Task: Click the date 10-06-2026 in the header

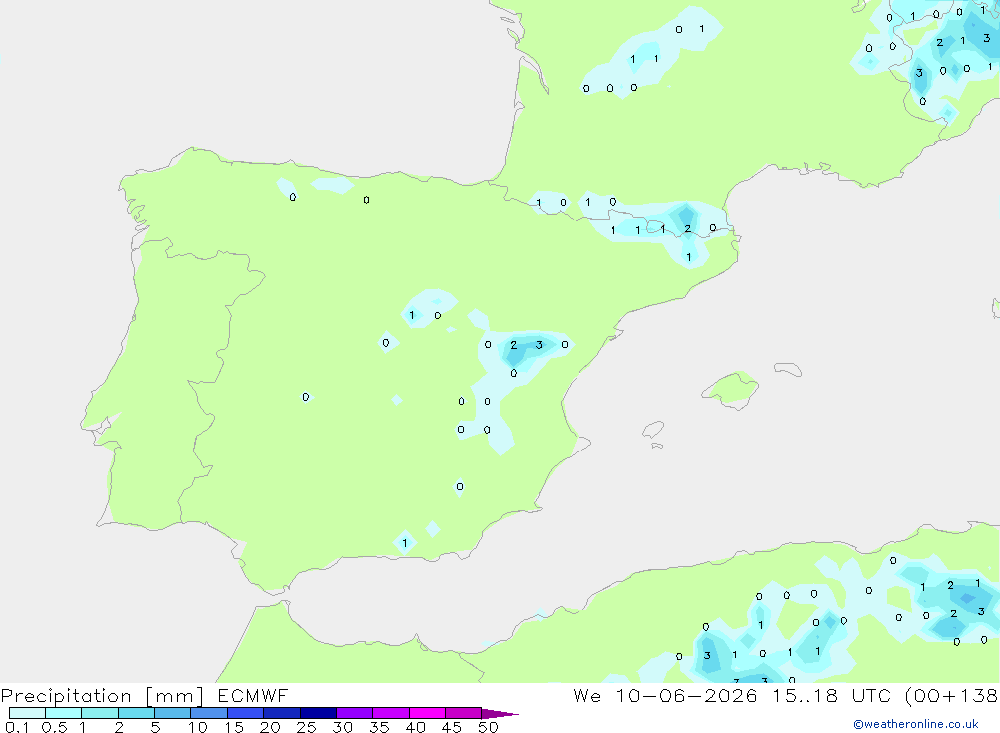Action: (x=686, y=695)
